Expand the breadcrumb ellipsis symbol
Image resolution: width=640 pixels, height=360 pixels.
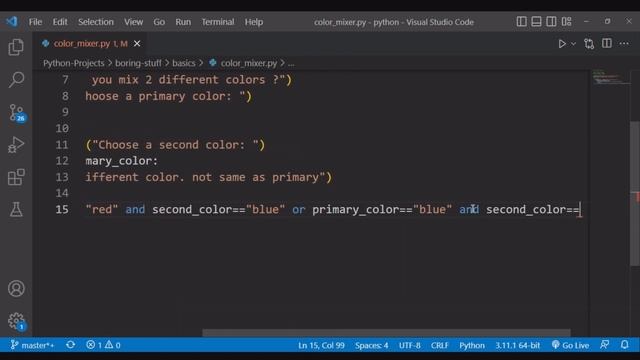(x=291, y=63)
